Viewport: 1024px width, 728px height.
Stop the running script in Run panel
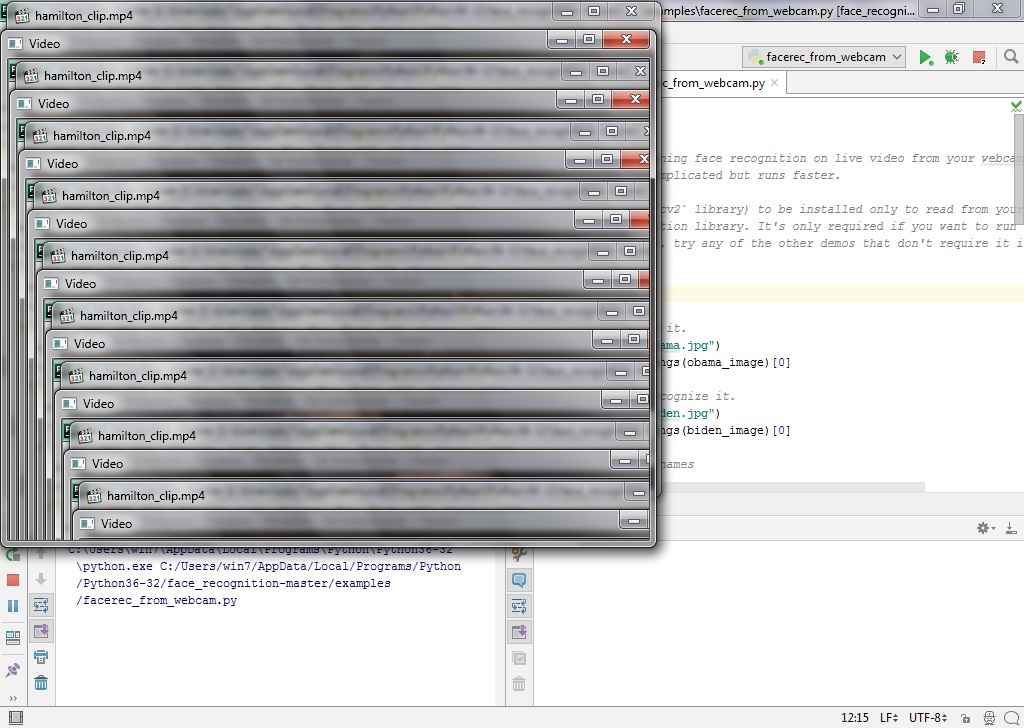pyautogui.click(x=13, y=580)
